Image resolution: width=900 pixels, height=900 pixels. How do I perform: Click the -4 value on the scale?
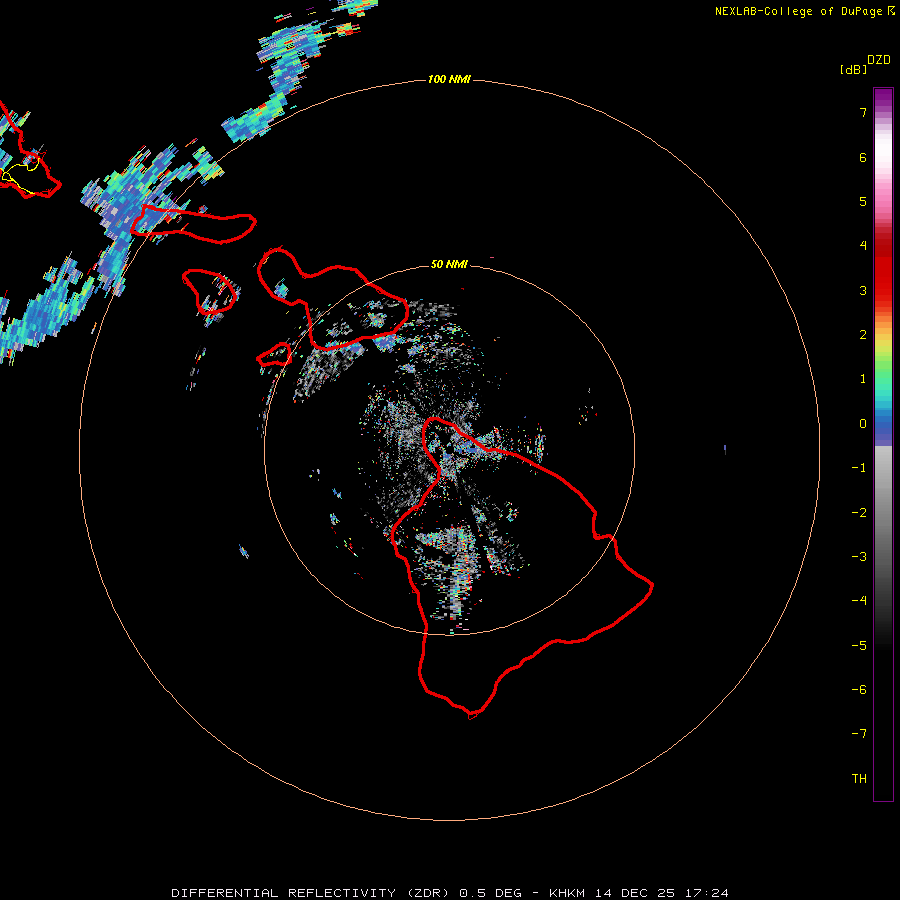(x=859, y=601)
